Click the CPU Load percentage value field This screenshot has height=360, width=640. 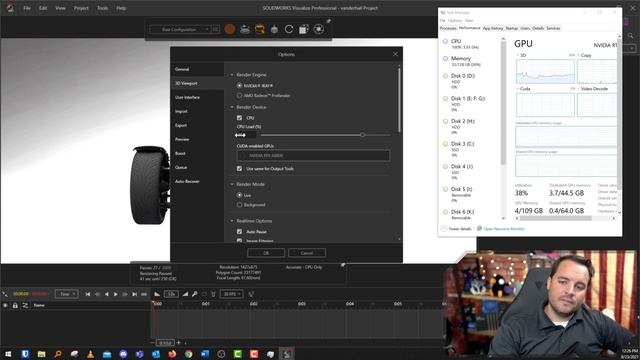pos(246,135)
